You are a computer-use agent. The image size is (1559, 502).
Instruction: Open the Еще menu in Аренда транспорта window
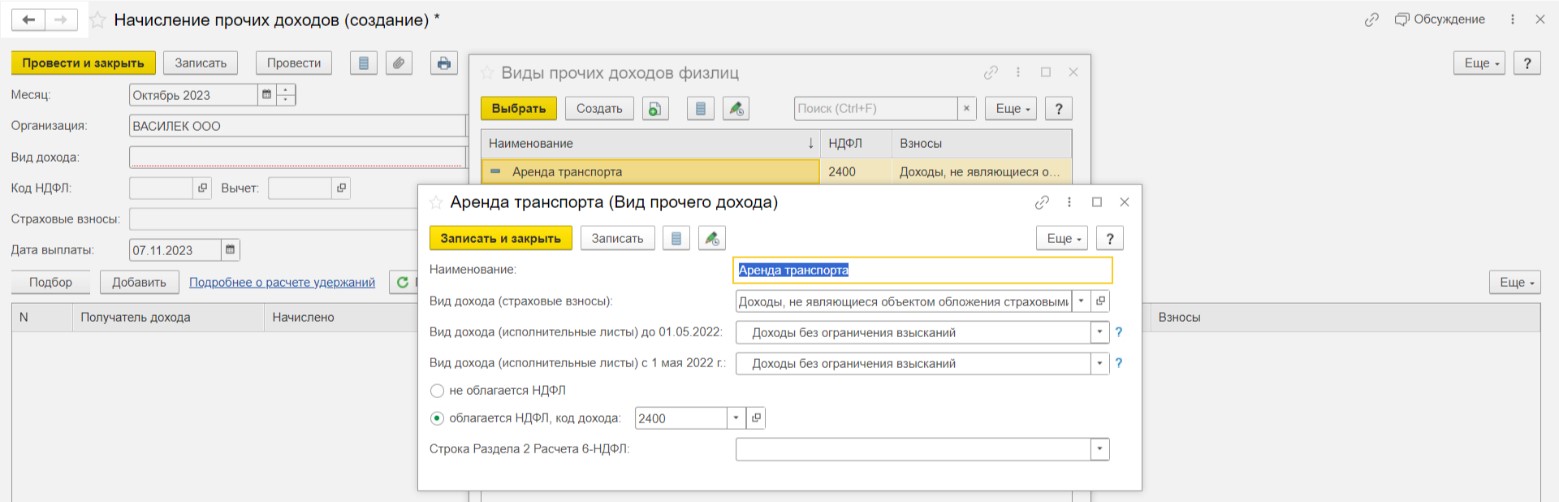(1061, 238)
